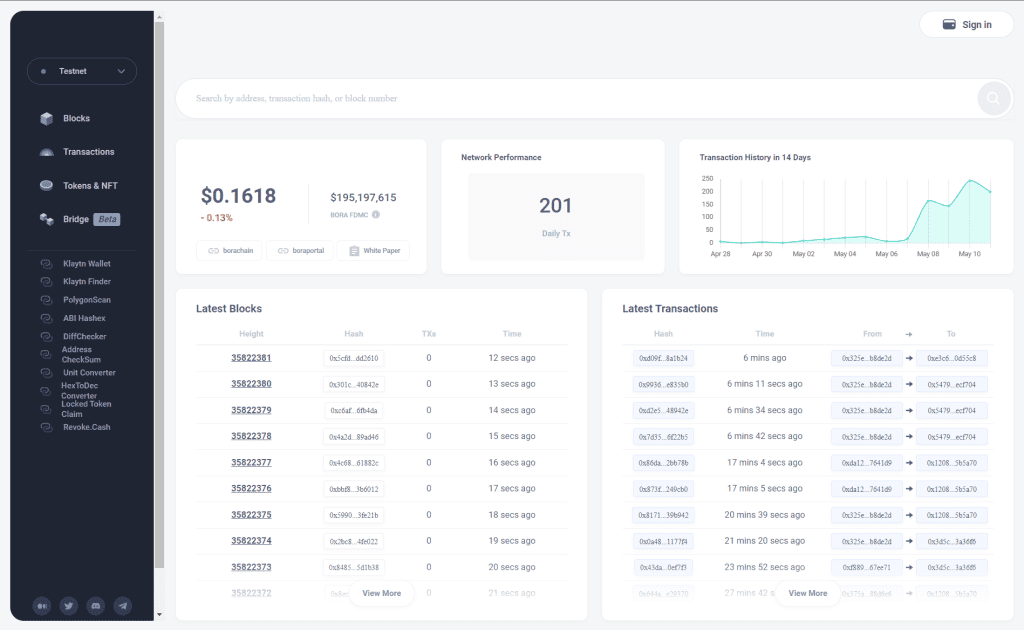
Task: Click the Discord icon in sidebar footer
Action: pyautogui.click(x=96, y=605)
